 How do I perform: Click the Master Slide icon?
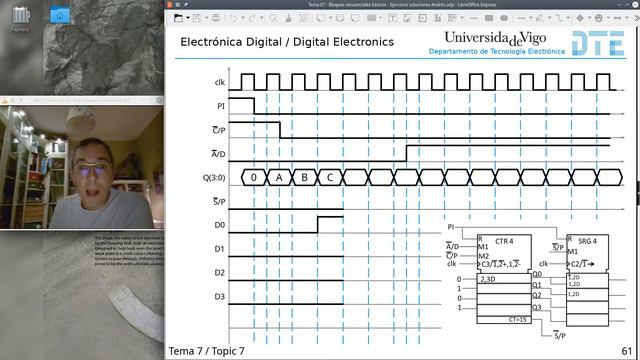point(340,18)
